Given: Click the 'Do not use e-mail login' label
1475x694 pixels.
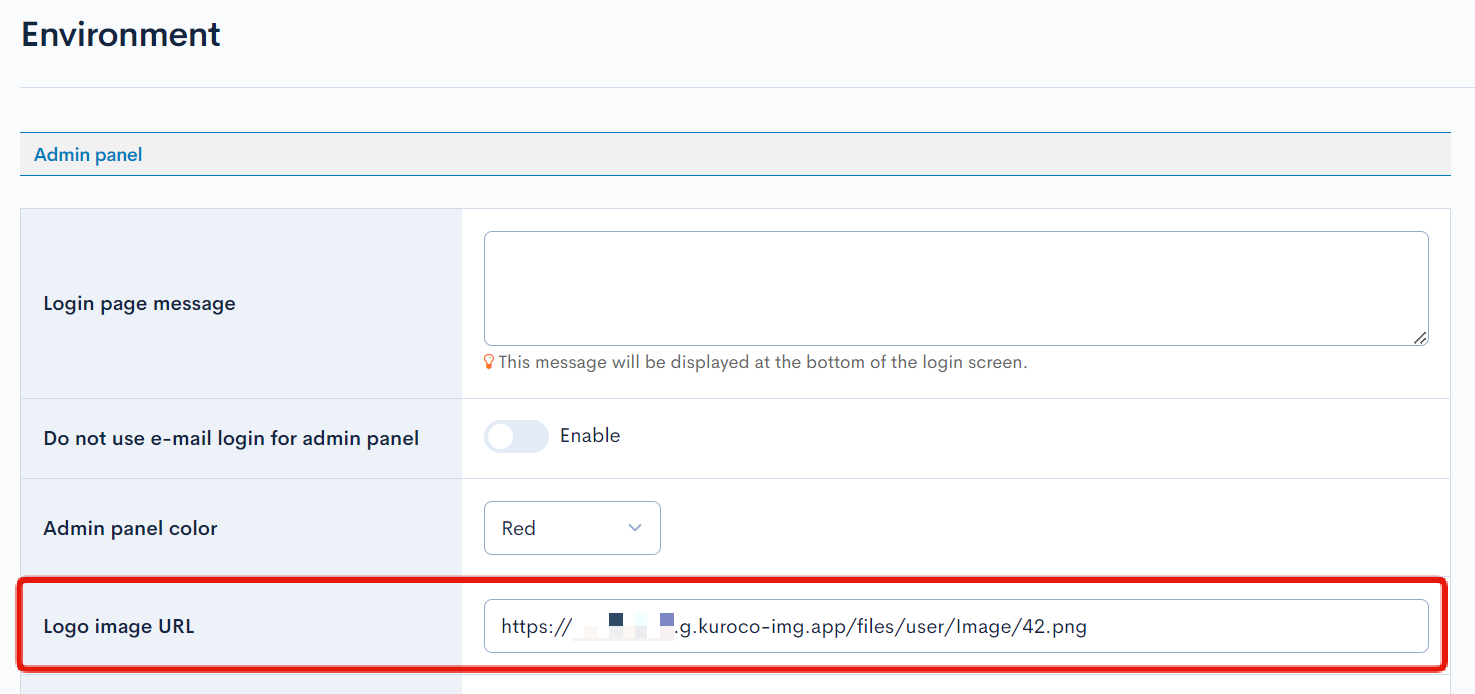Looking at the screenshot, I should (x=231, y=438).
